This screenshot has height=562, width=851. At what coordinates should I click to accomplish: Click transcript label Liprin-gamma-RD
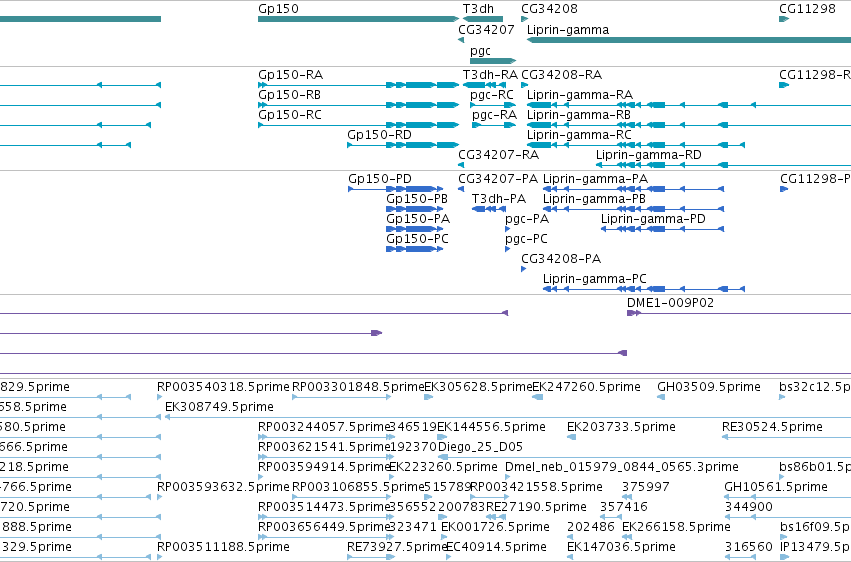click(x=649, y=155)
